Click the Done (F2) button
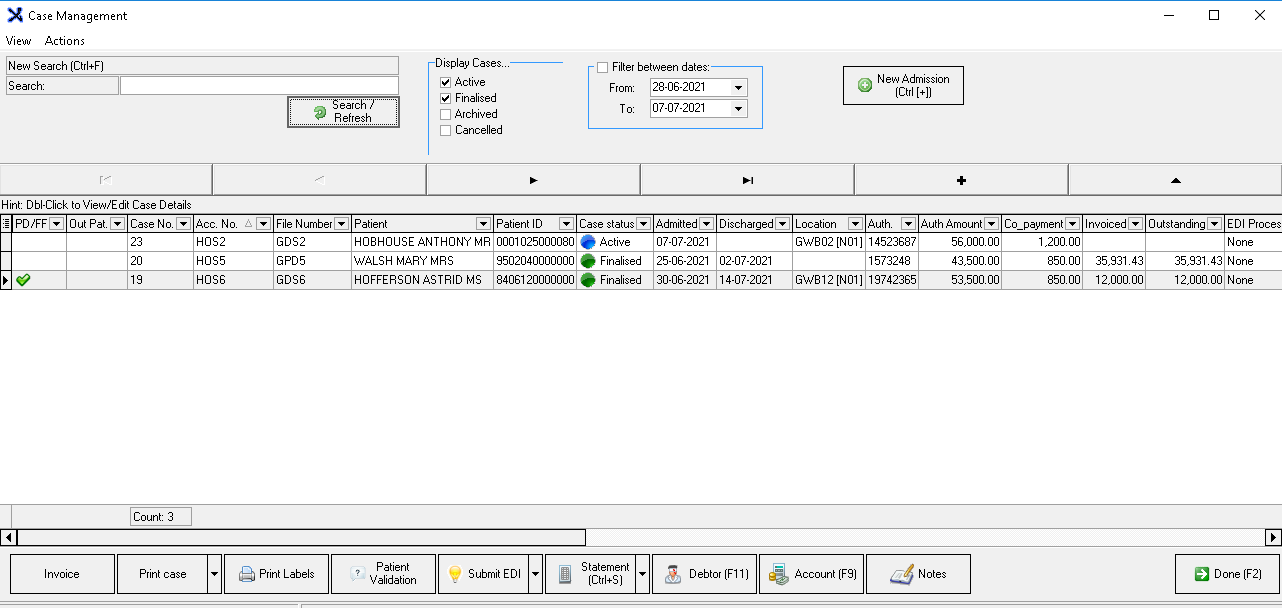This screenshot has height=608, width=1282. pyautogui.click(x=1227, y=574)
